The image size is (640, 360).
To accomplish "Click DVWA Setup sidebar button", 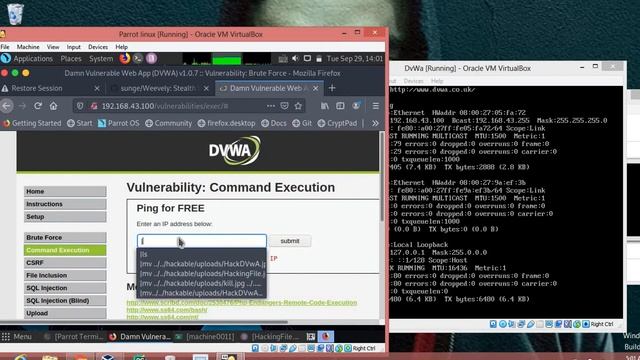I will point(65,217).
